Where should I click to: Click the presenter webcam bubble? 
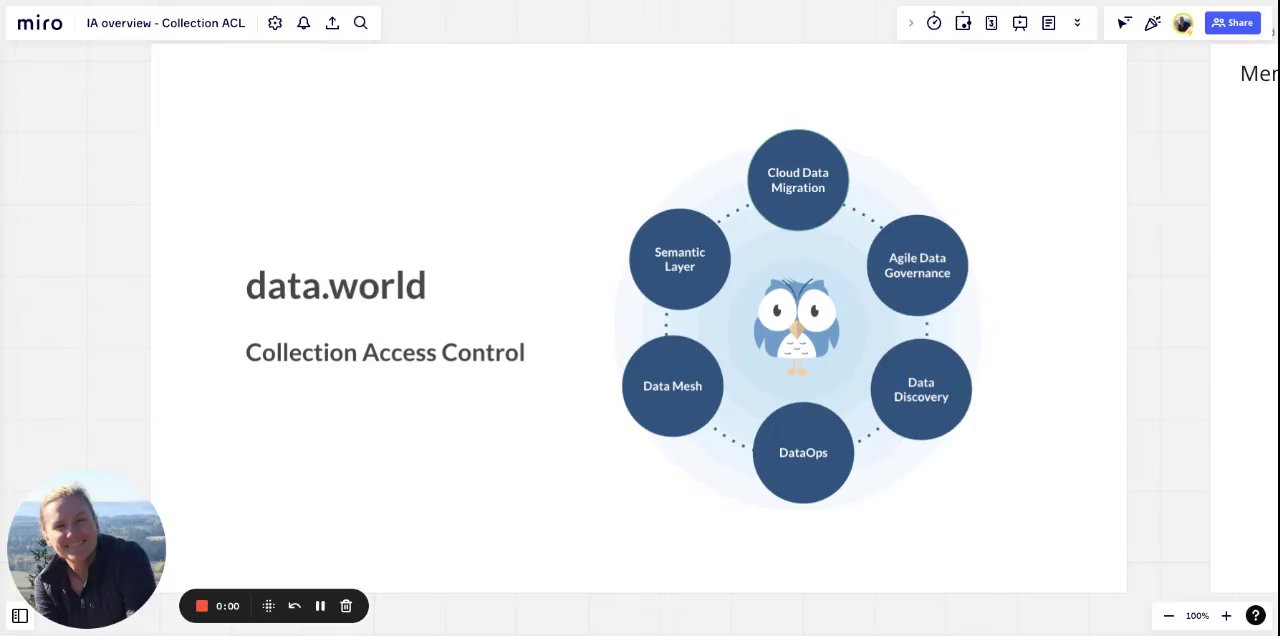(x=86, y=549)
